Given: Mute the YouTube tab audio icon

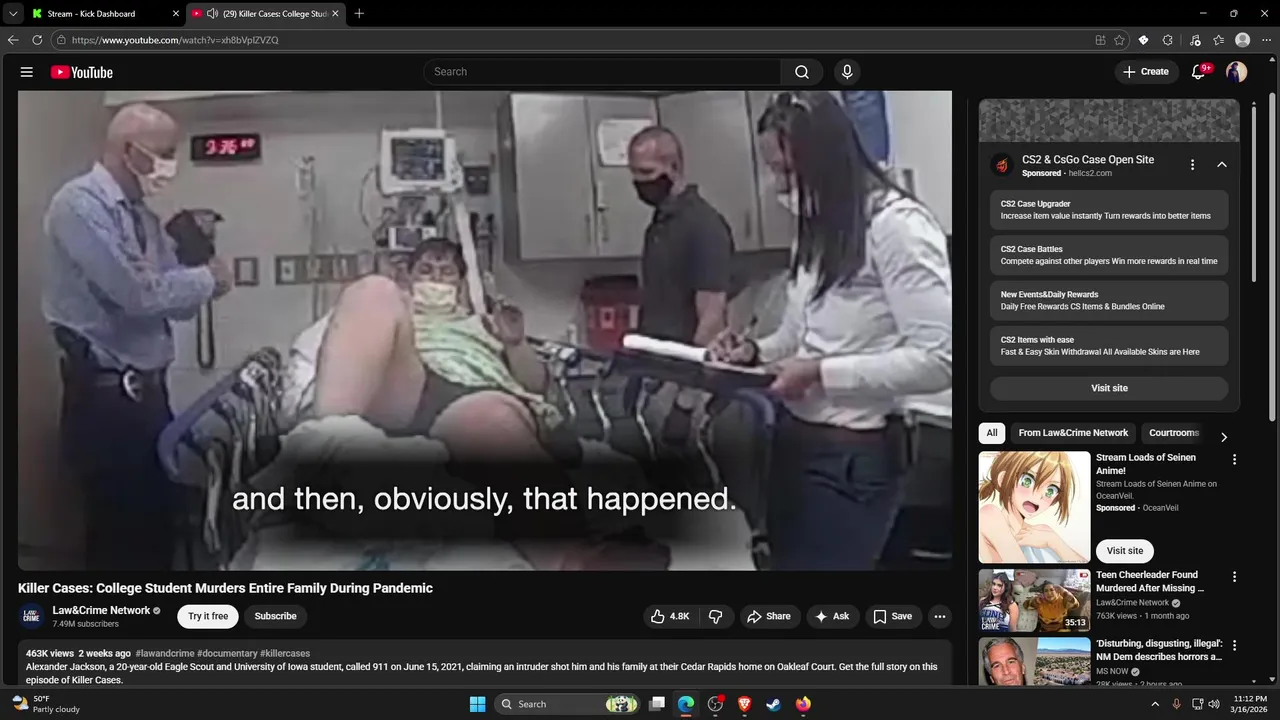Looking at the screenshot, I should (213, 14).
